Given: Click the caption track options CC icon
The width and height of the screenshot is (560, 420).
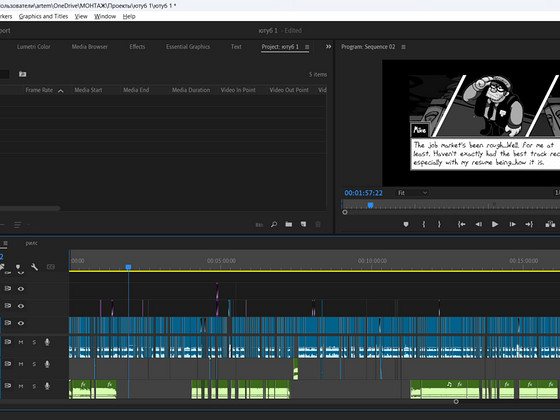Looking at the screenshot, I should coord(51,267).
